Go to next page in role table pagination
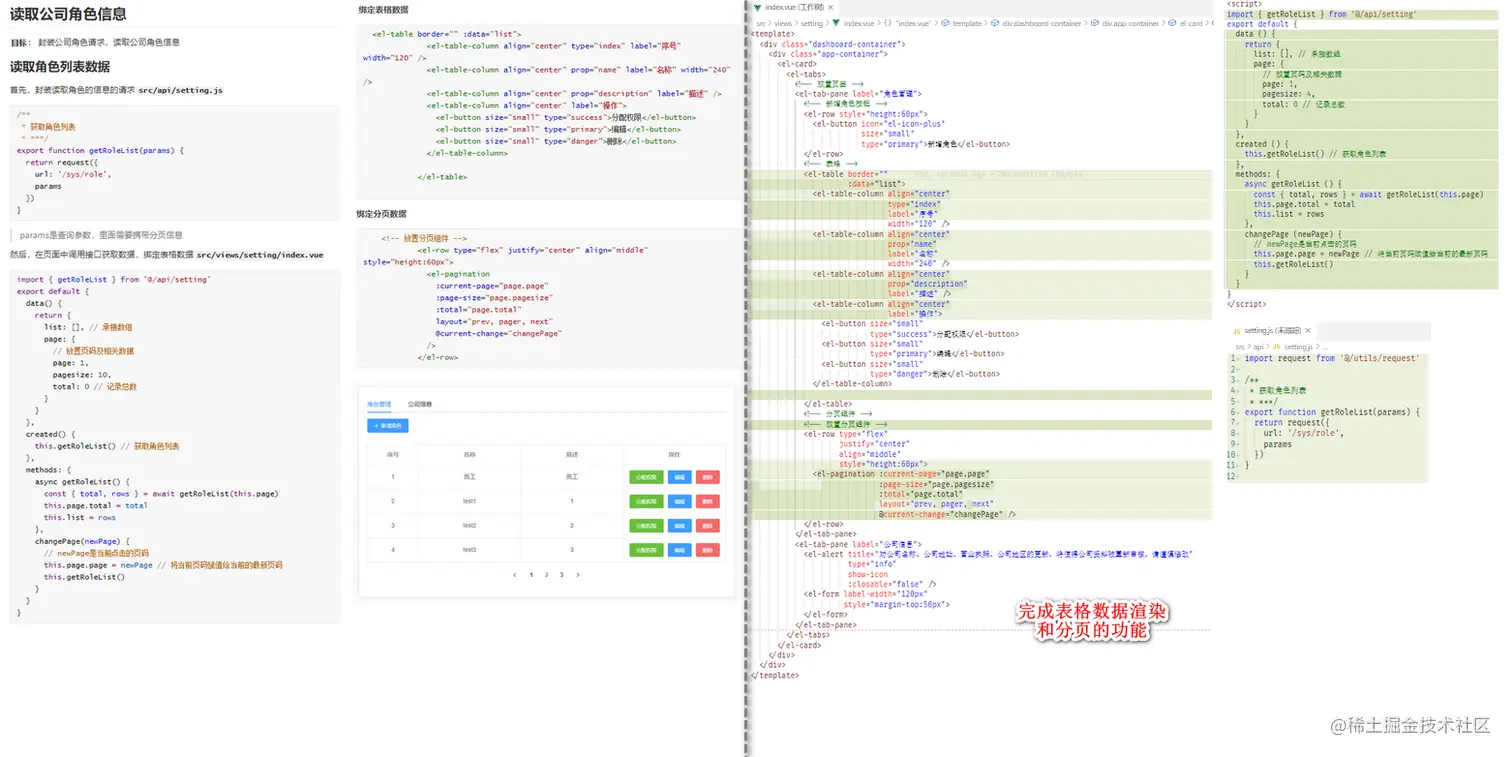1512x757 pixels. click(x=577, y=575)
